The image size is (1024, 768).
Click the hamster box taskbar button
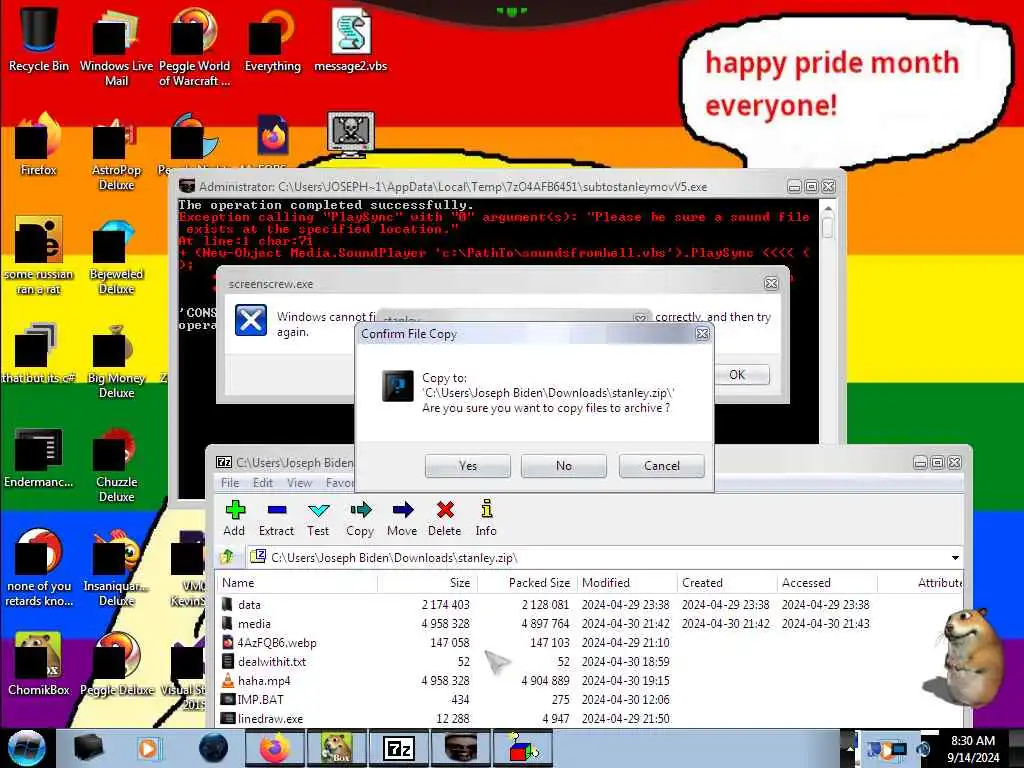(337, 748)
